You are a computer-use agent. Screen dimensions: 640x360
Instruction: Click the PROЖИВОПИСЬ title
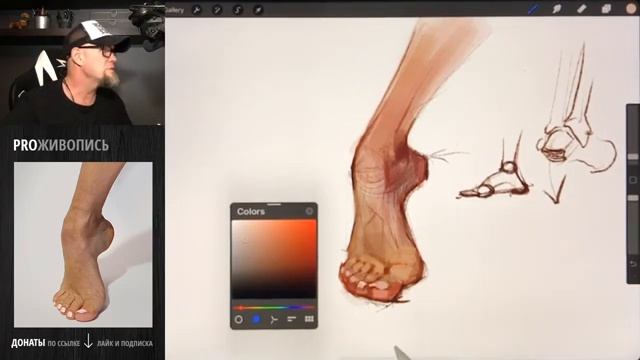tap(61, 145)
